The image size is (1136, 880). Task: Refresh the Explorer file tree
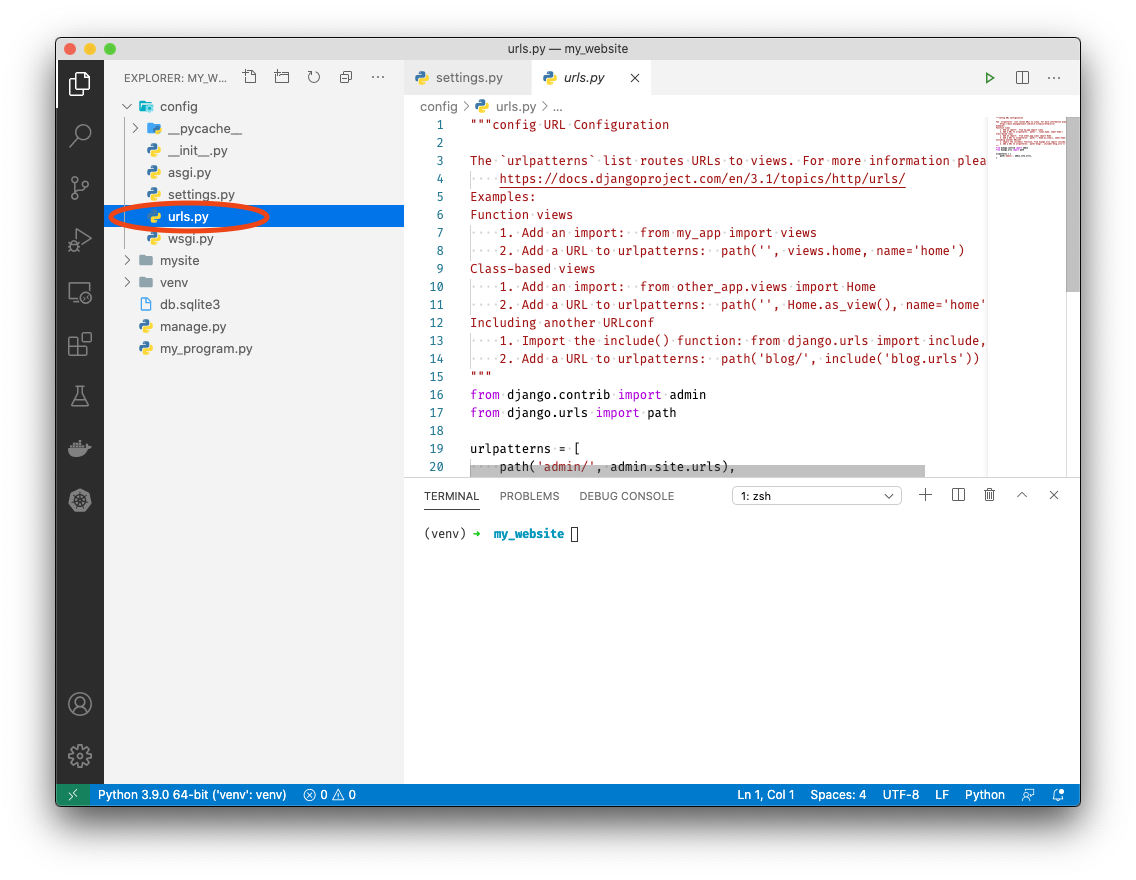click(314, 77)
